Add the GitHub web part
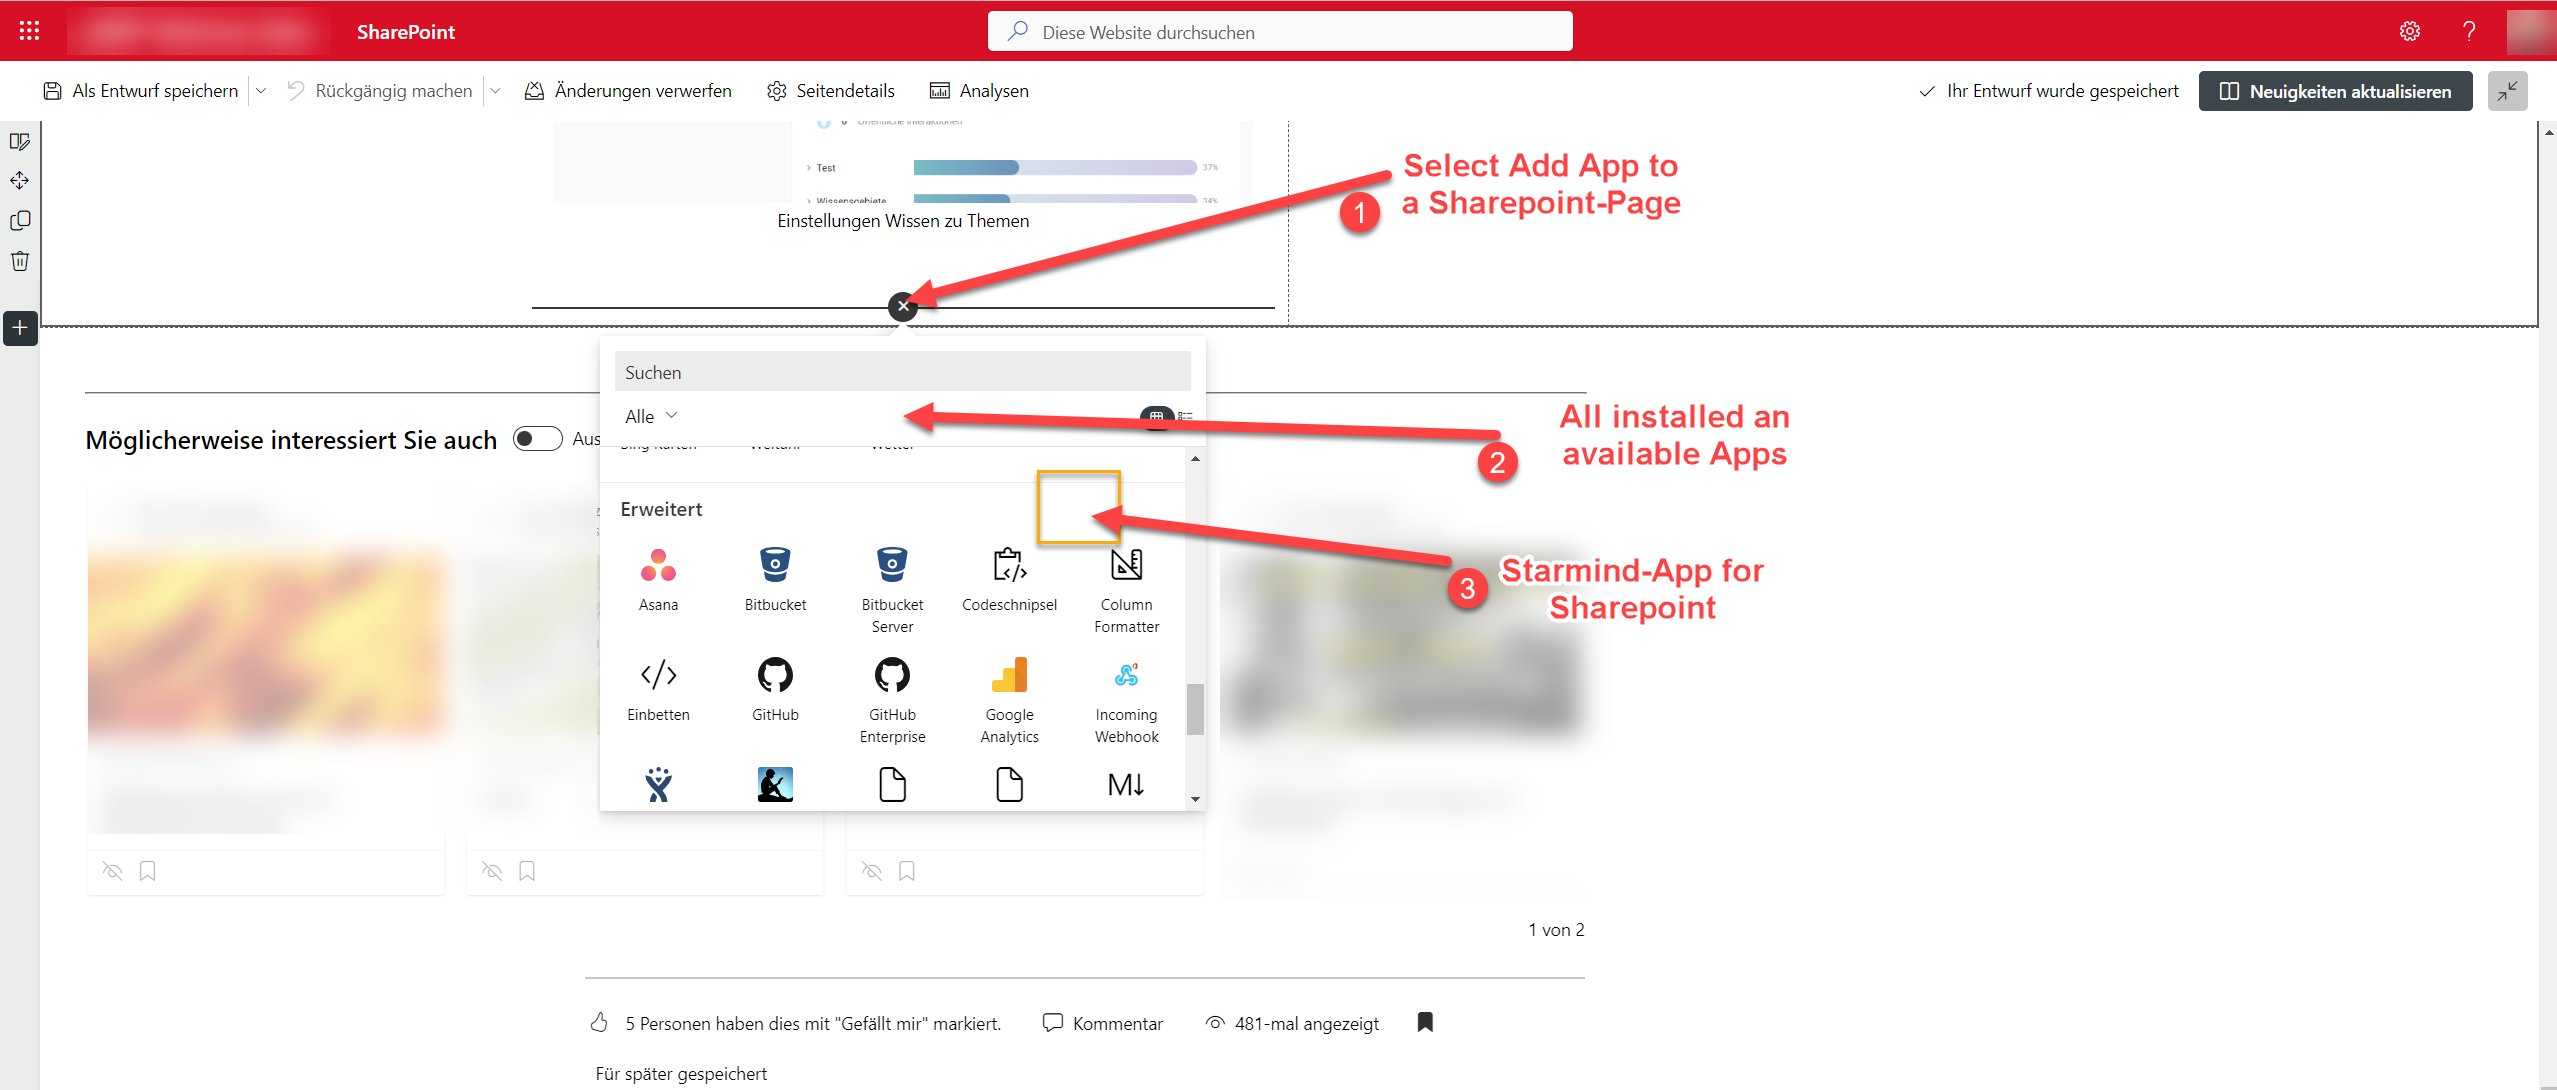The image size is (2557, 1090). (775, 689)
